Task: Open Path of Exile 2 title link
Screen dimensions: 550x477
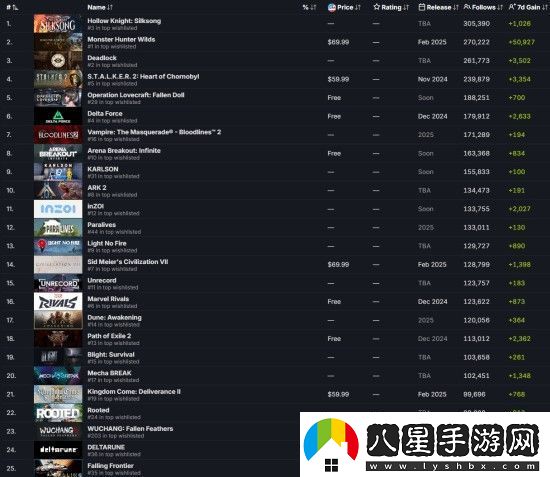Action: 109,336
